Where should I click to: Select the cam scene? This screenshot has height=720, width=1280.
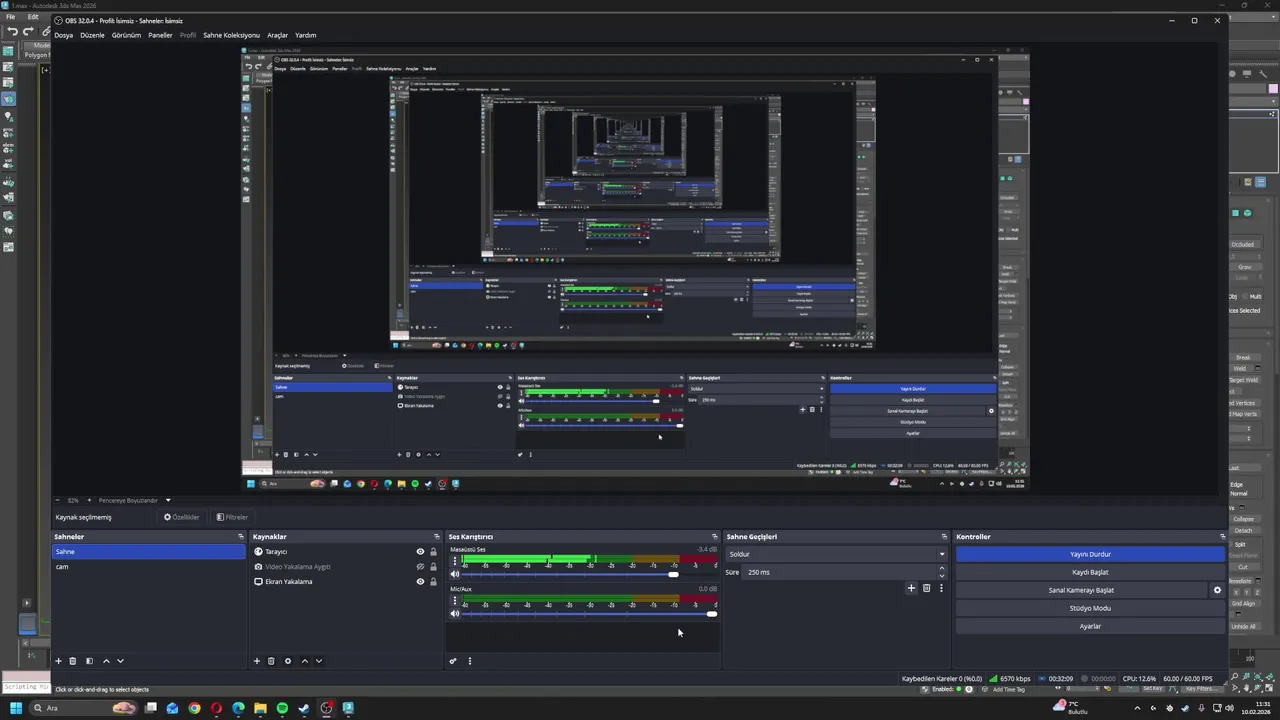148,567
